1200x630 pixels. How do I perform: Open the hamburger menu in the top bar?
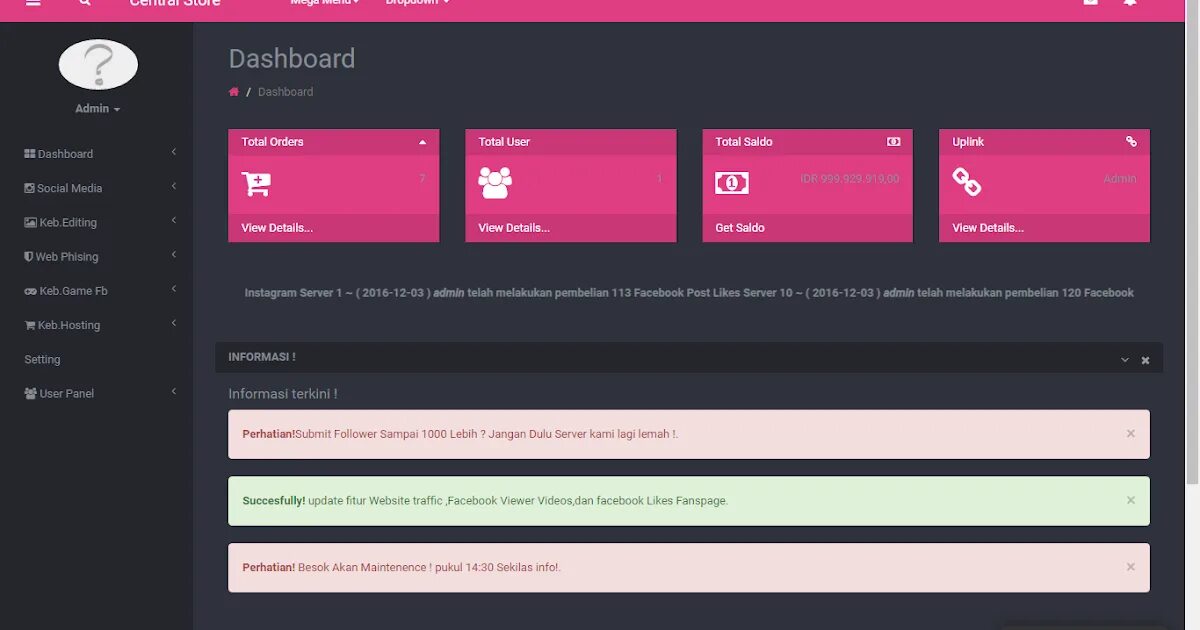pyautogui.click(x=33, y=3)
